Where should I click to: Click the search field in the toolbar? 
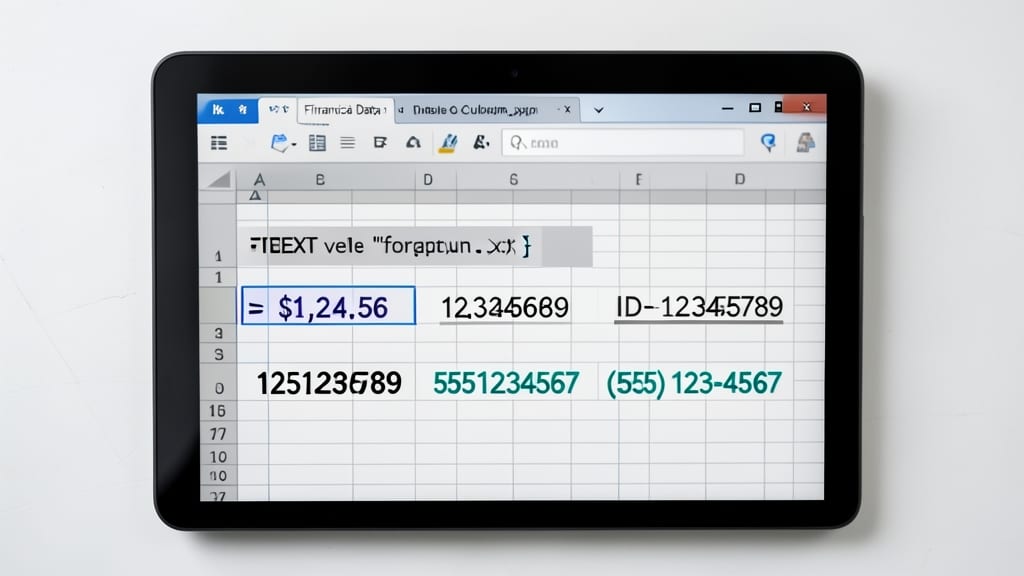[x=622, y=142]
